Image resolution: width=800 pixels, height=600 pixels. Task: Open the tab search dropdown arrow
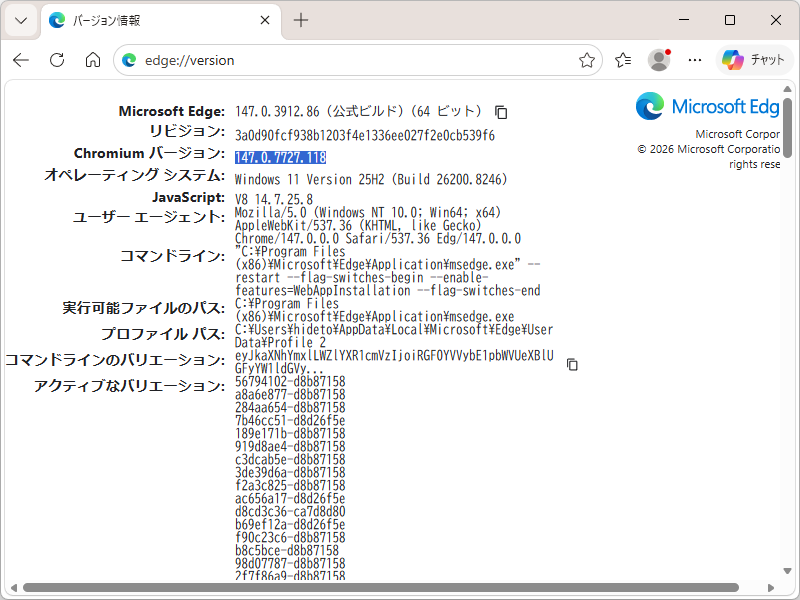20,19
